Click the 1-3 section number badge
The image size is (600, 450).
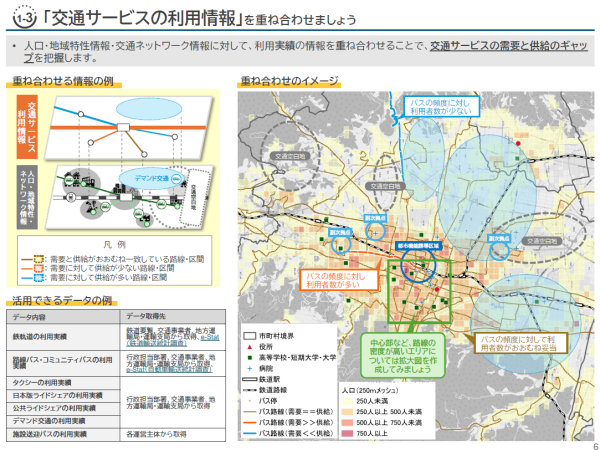(x=20, y=16)
